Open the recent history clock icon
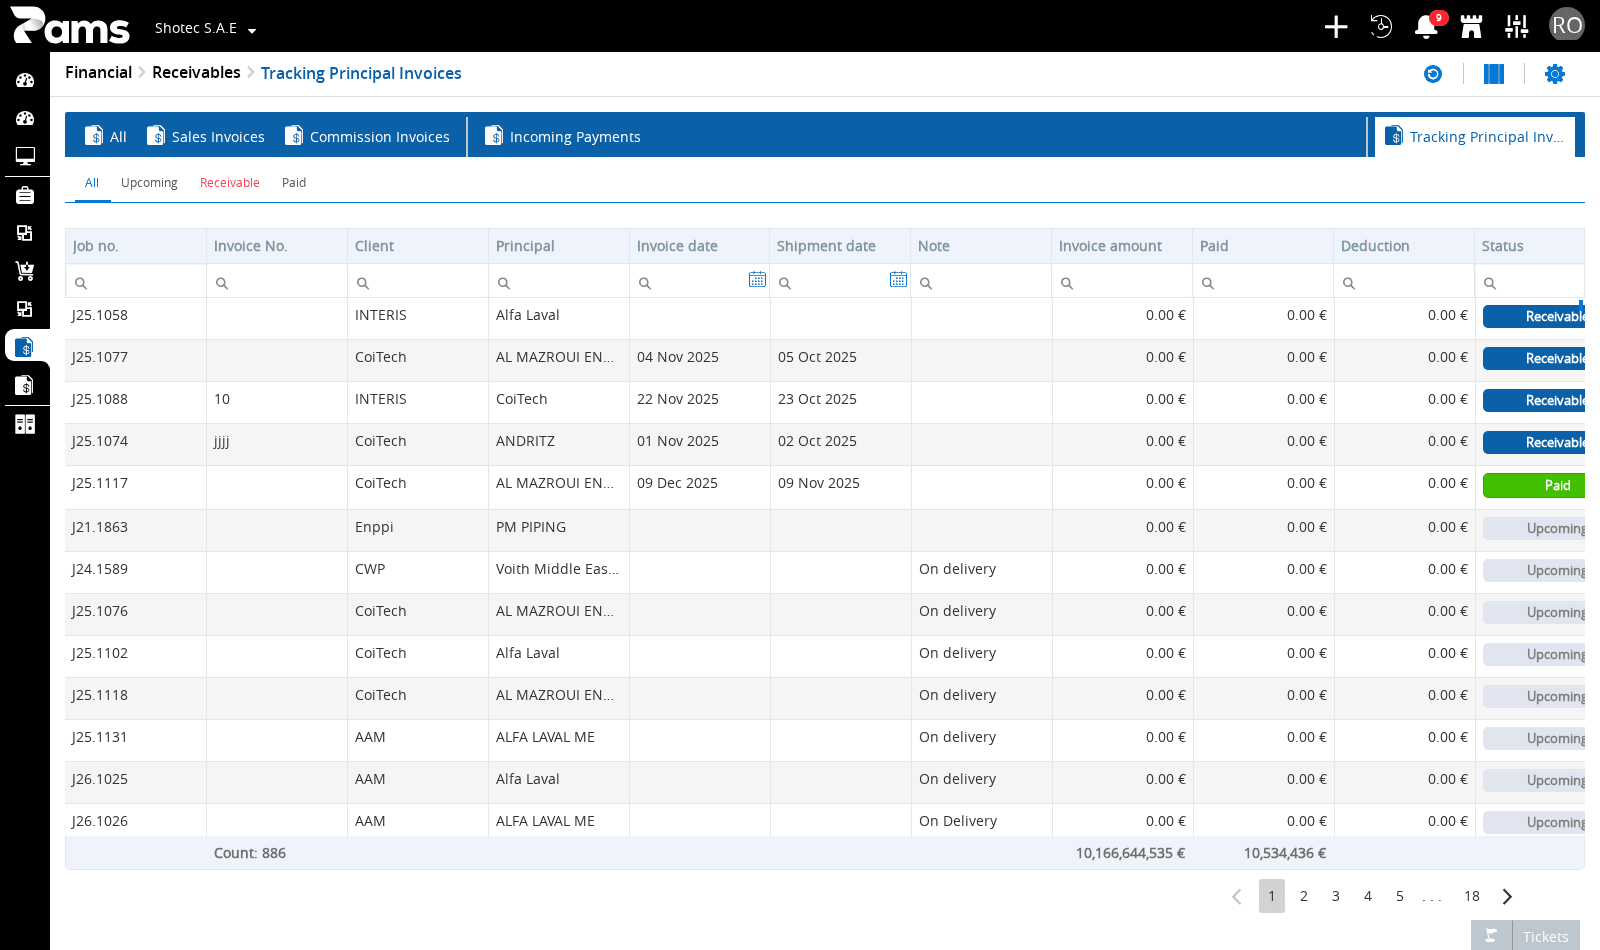Viewport: 1600px width, 950px height. pyautogui.click(x=1381, y=27)
